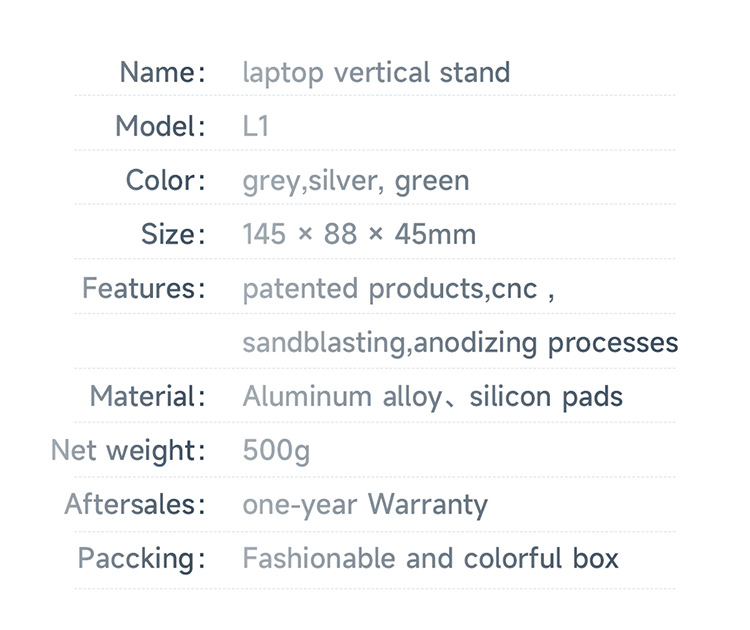Click the model value "L1"
The height and width of the screenshot is (630, 750).
256,127
